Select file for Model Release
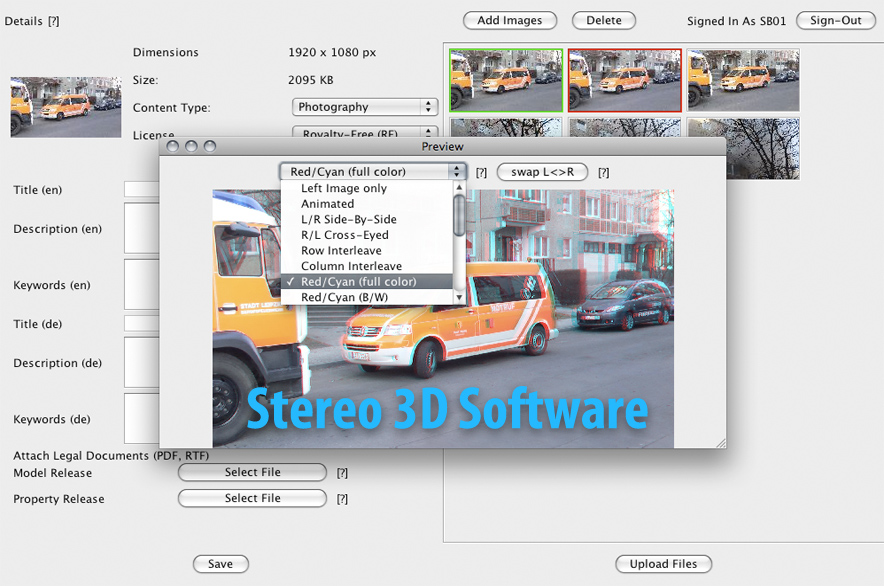 pos(252,472)
